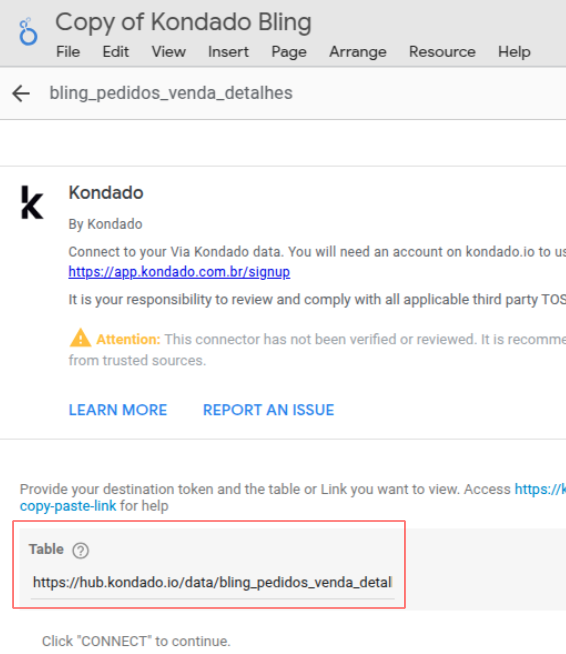Click the LEARN MORE link

[x=118, y=410]
